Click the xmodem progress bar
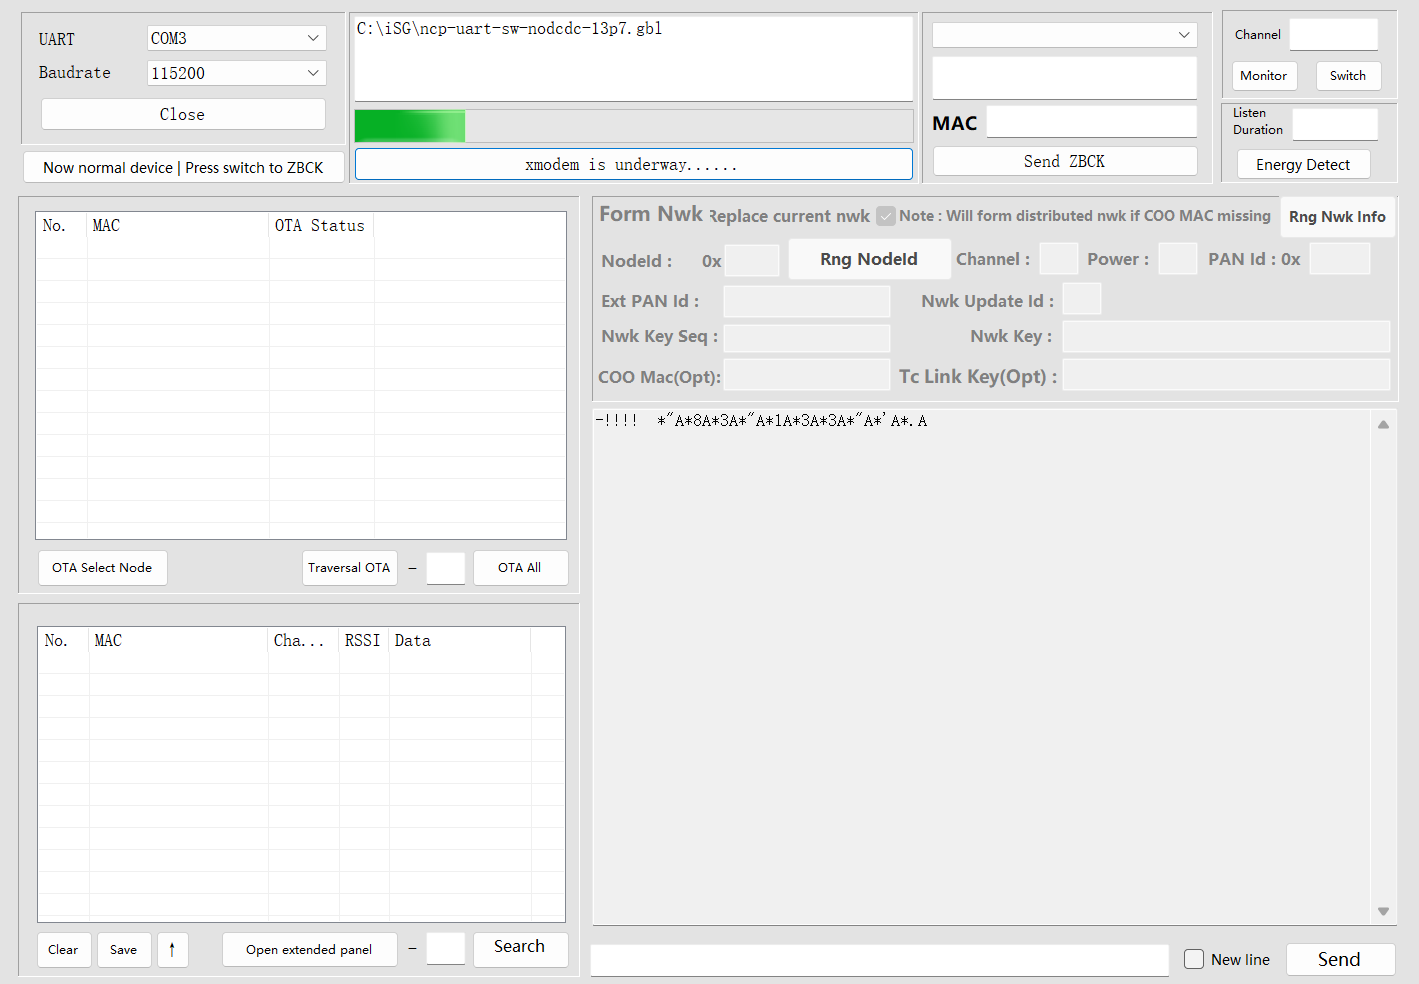This screenshot has width=1419, height=984. coord(633,126)
